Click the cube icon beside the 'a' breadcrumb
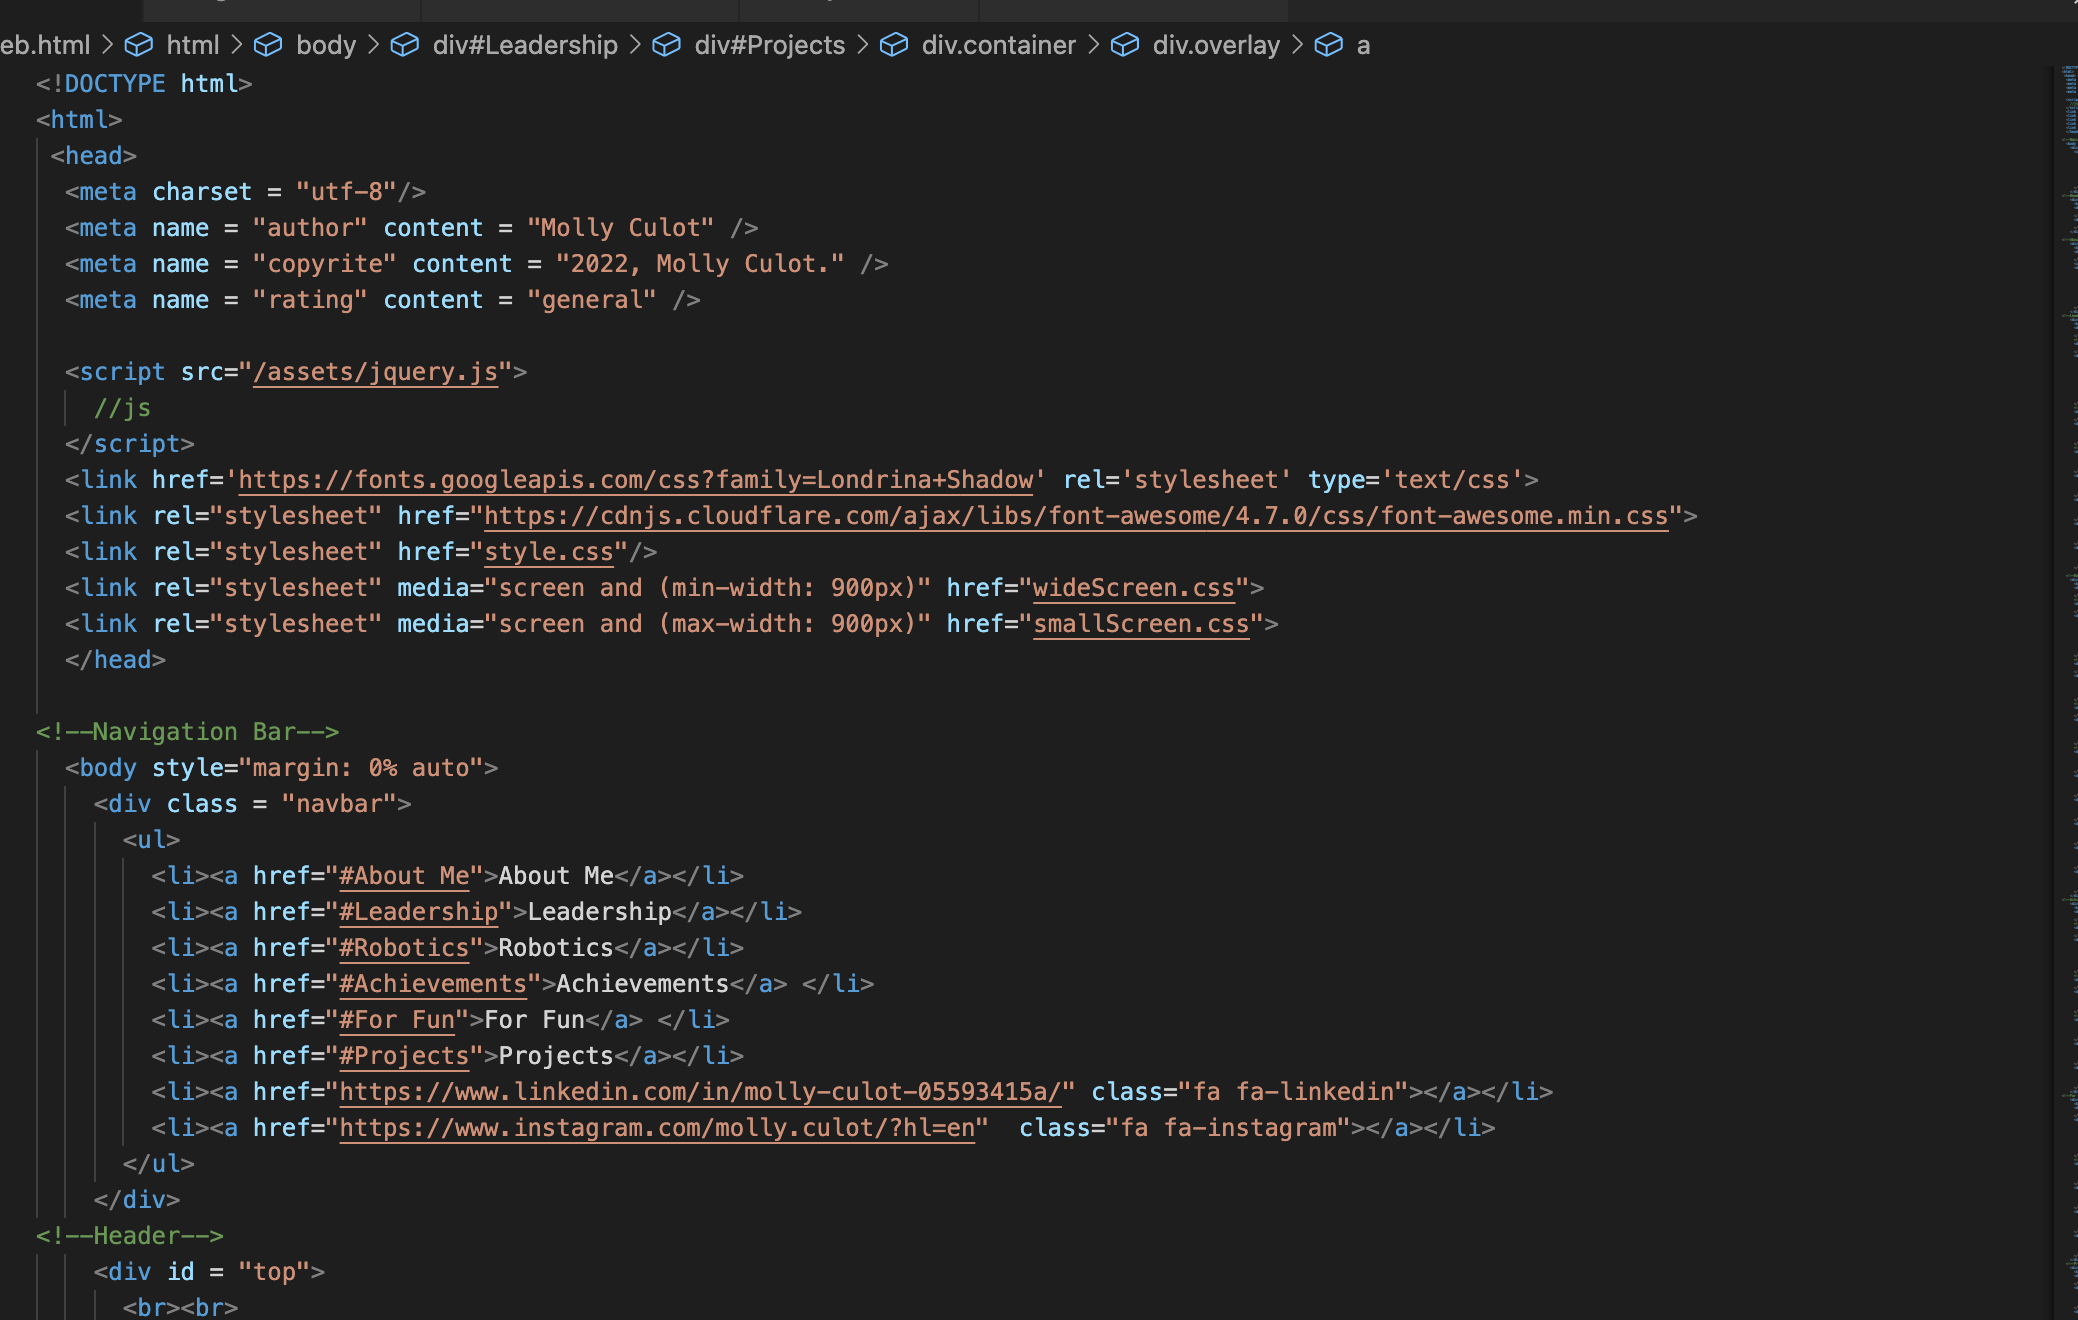This screenshot has height=1320, width=2078. coord(1328,45)
